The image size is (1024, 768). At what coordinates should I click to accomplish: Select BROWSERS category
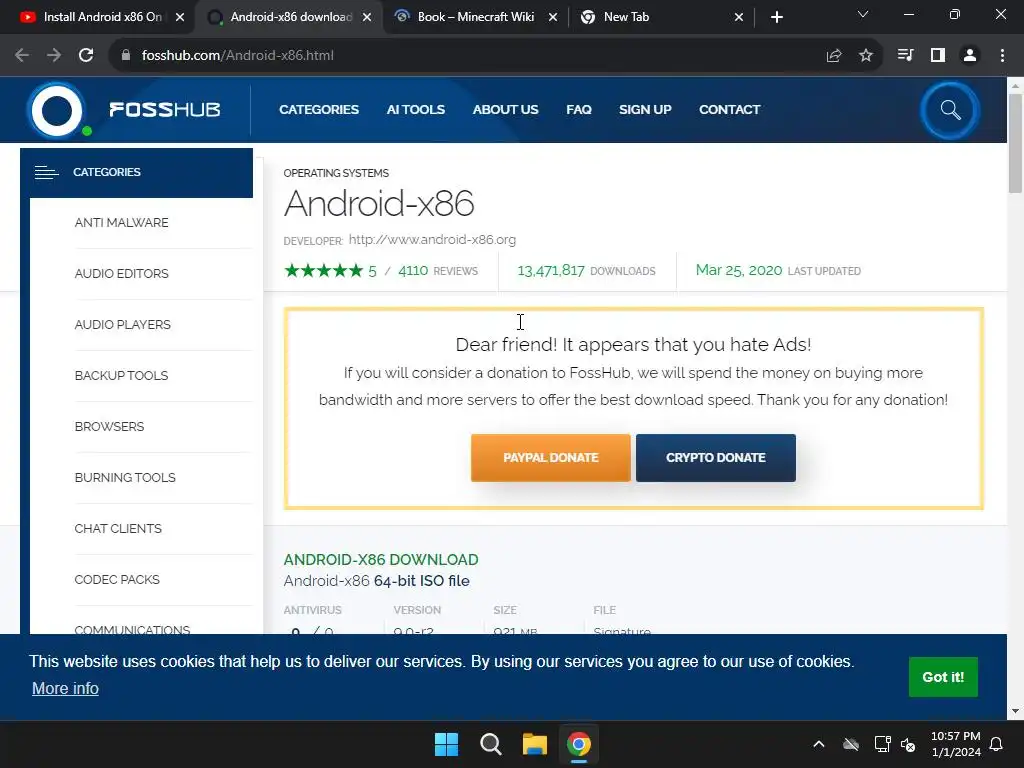(x=109, y=426)
